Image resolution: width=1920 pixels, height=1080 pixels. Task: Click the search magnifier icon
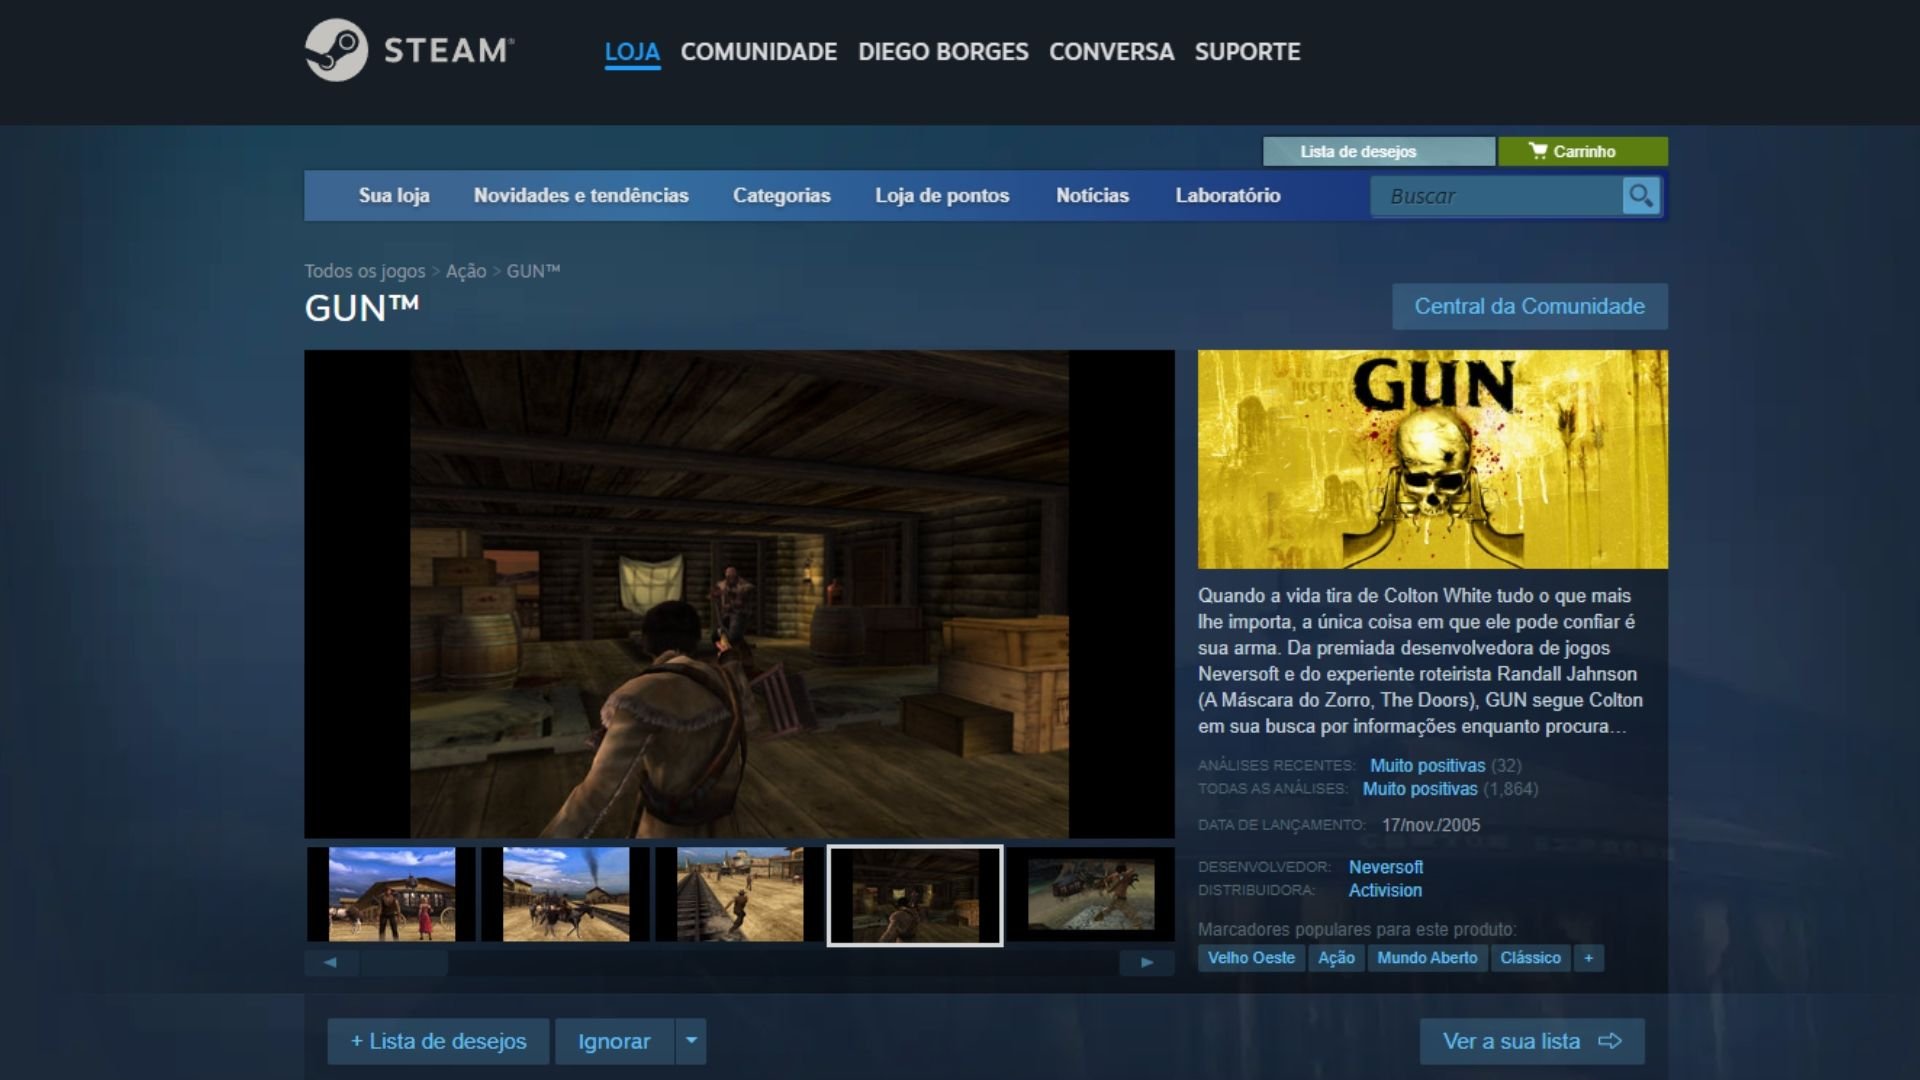(x=1640, y=196)
